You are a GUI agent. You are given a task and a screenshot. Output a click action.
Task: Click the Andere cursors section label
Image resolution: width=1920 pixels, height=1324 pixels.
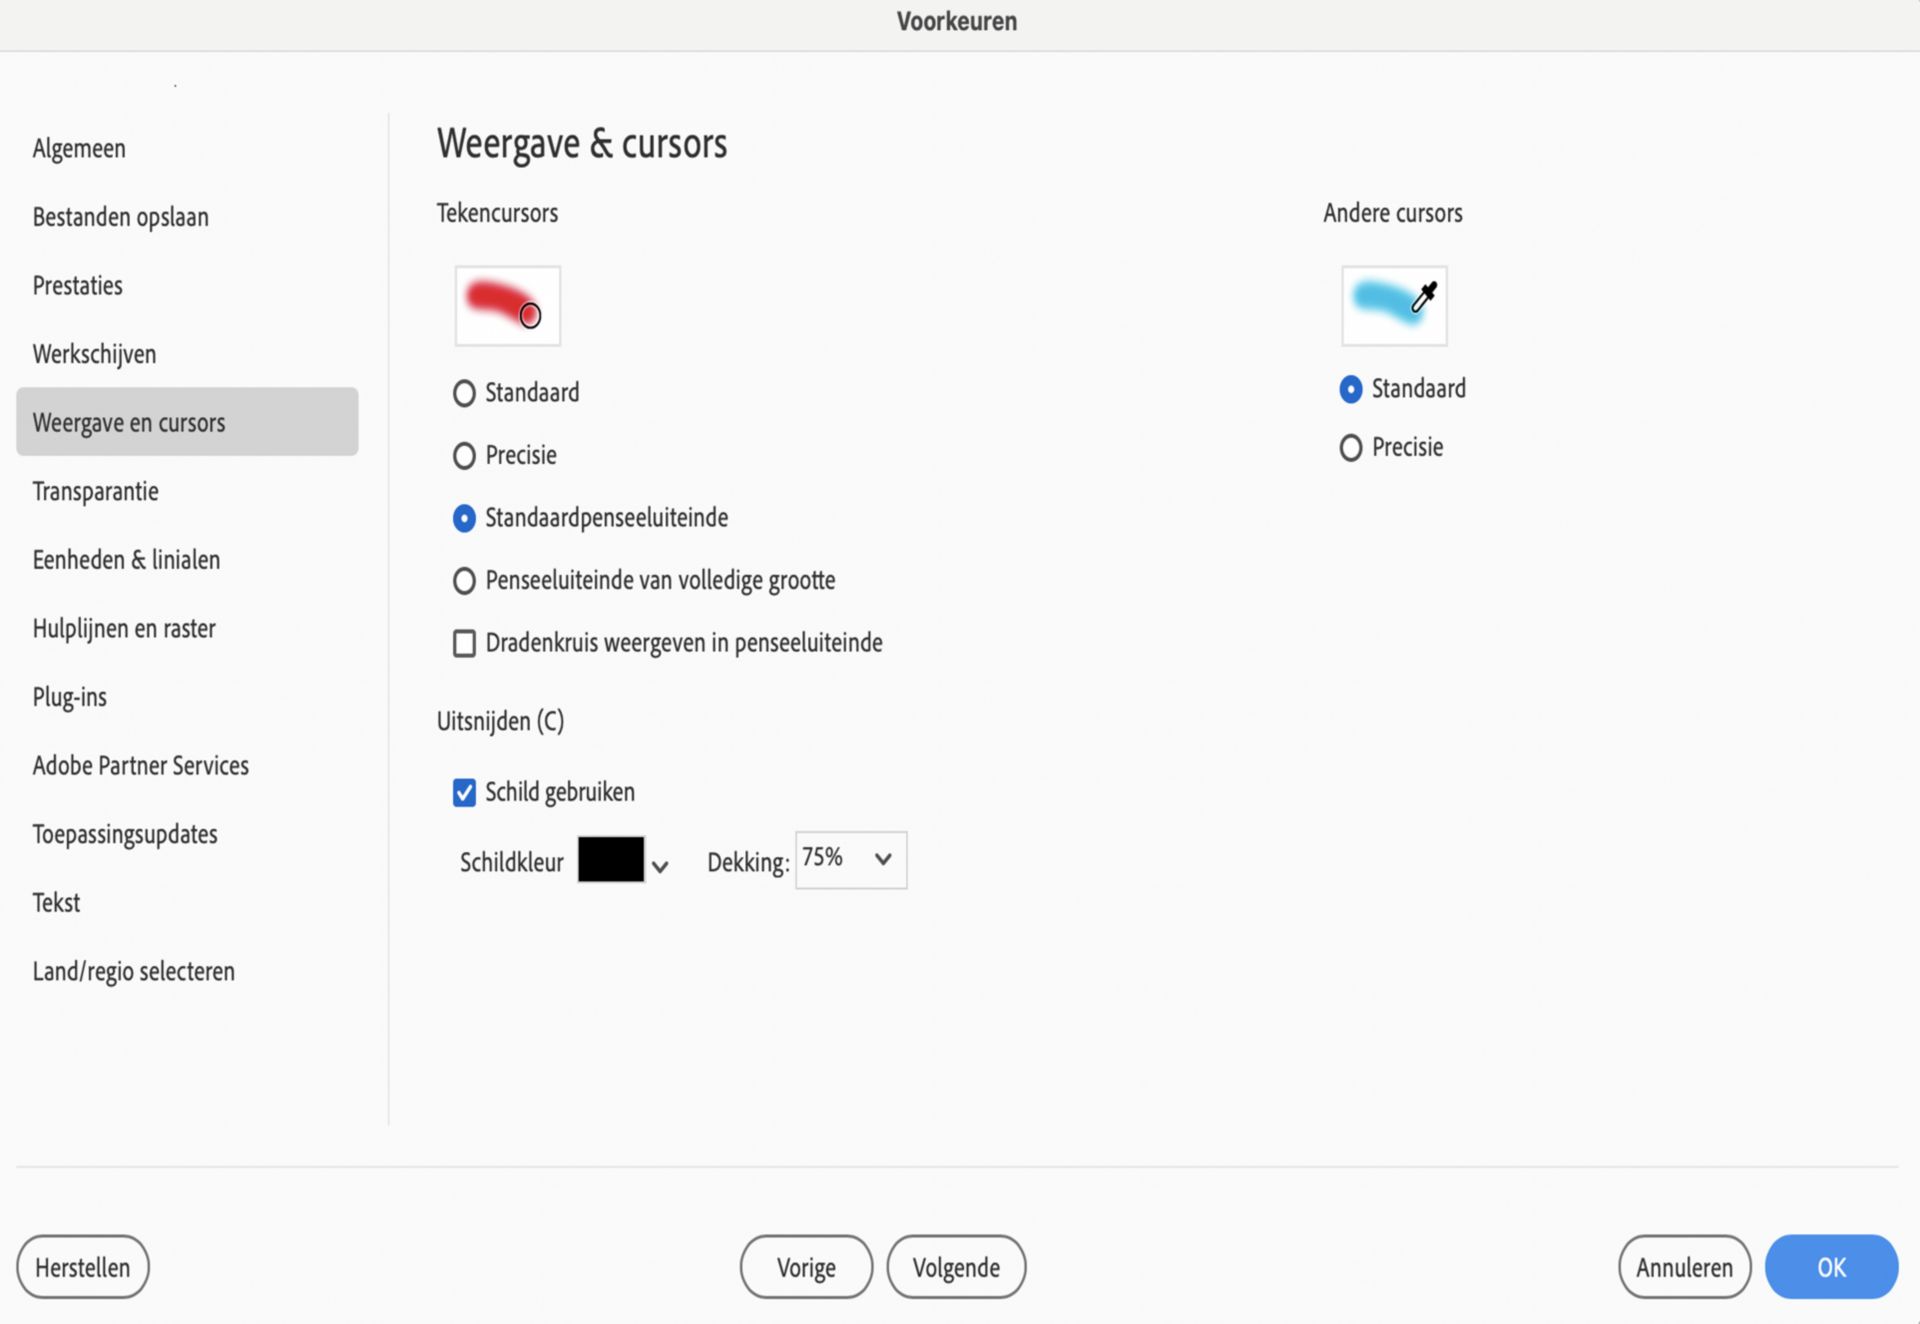1393,213
